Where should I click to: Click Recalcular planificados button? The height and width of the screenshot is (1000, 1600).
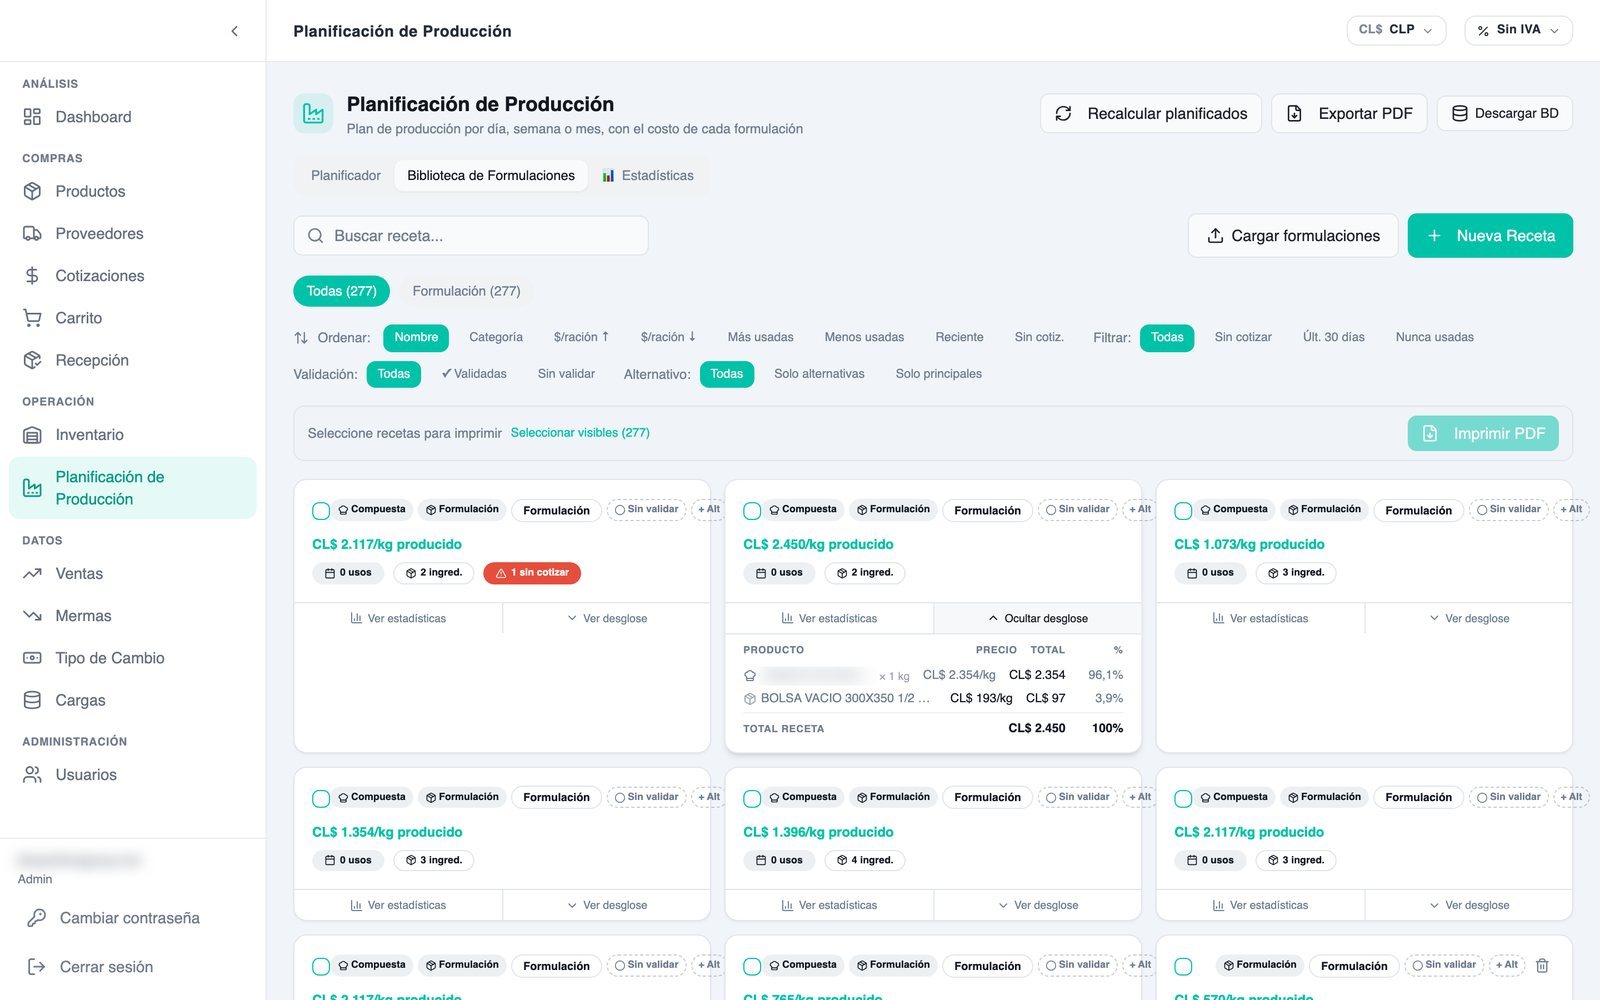pos(1151,113)
